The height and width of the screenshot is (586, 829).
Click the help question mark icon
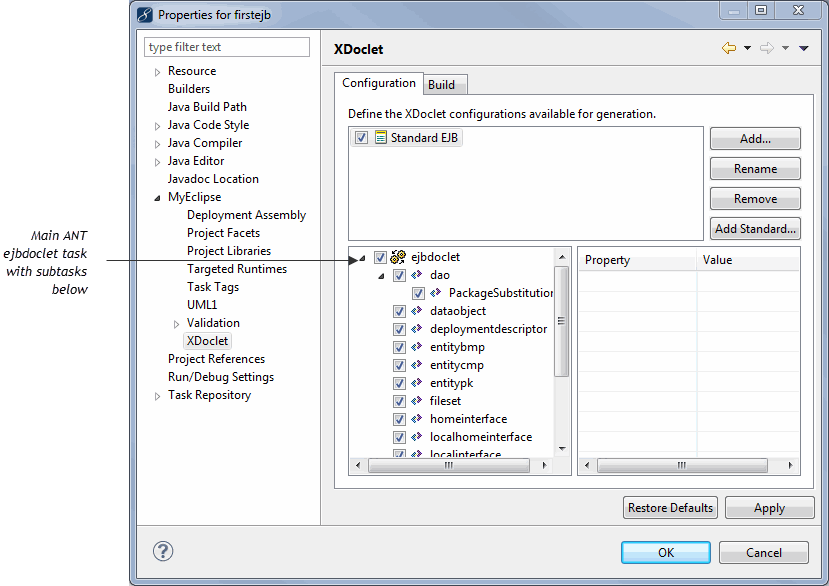click(x=163, y=551)
